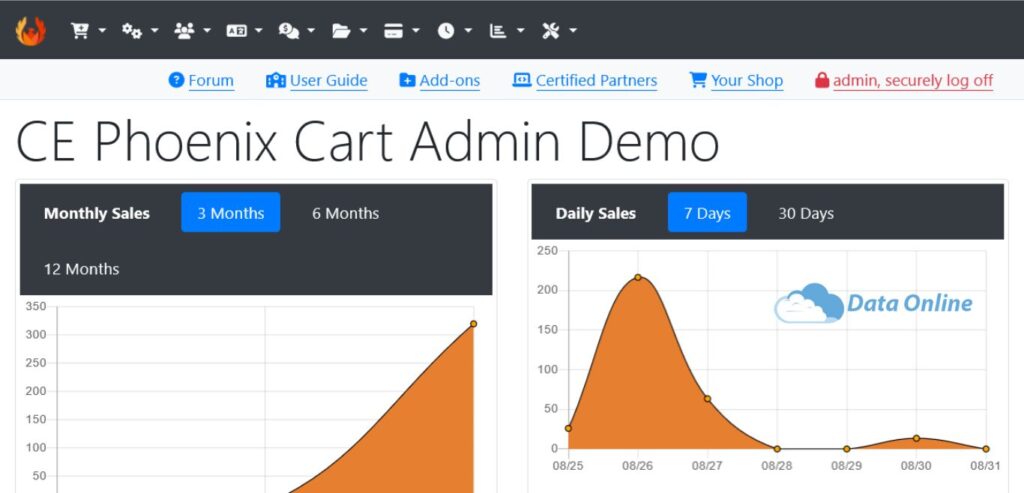Open the bar chart reports menu

[x=507, y=31]
